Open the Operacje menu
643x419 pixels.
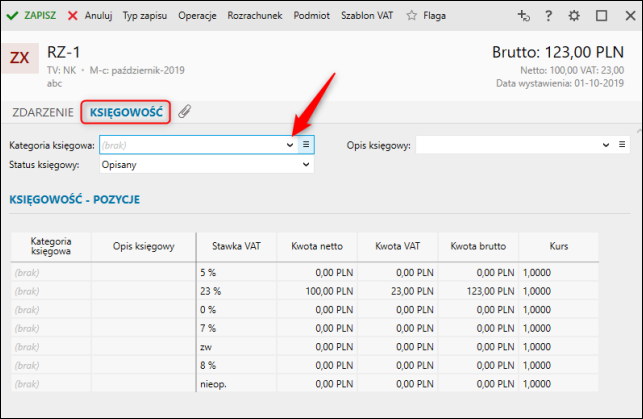pyautogui.click(x=197, y=16)
